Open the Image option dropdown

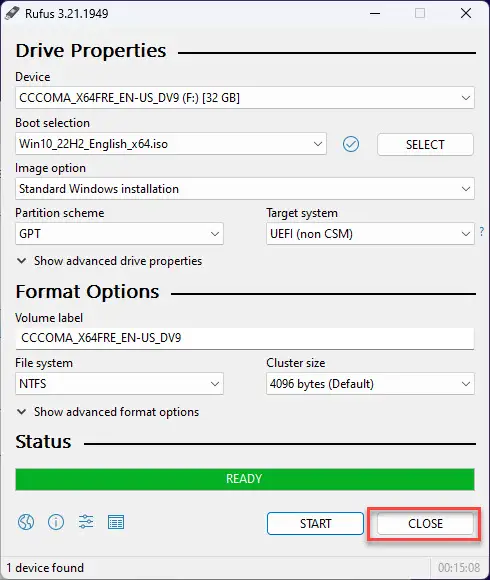(x=244, y=189)
